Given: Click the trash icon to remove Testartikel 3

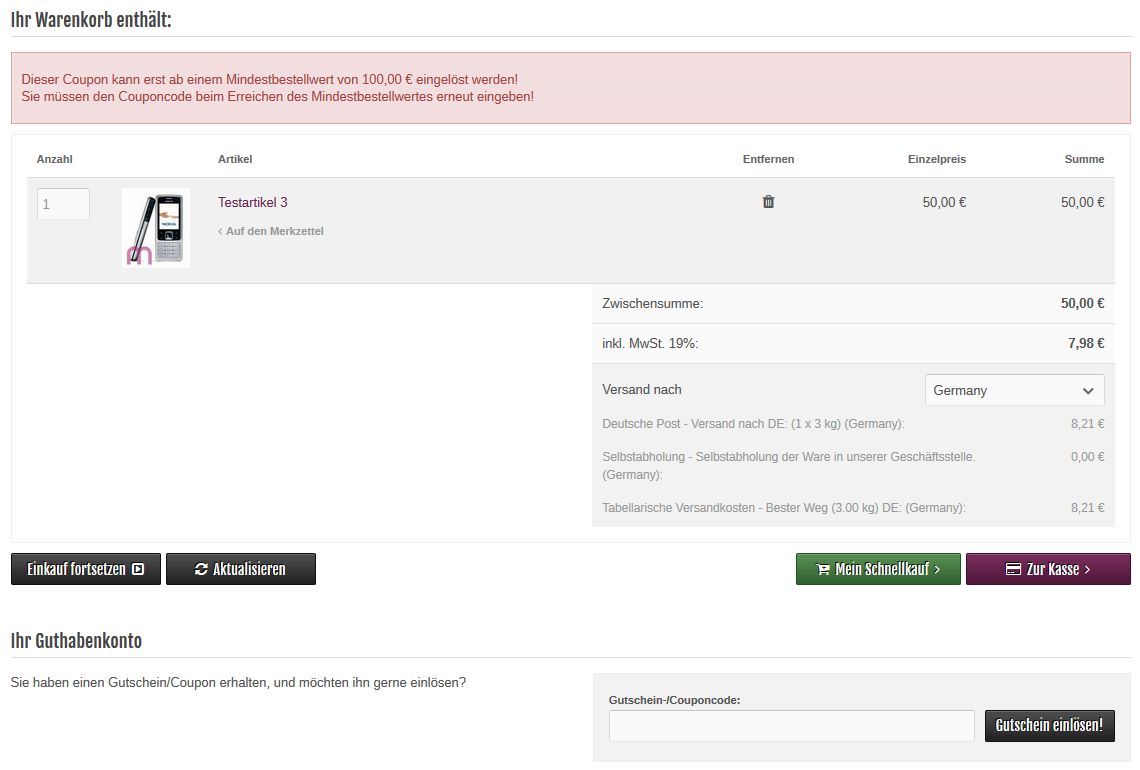Looking at the screenshot, I should pos(768,202).
